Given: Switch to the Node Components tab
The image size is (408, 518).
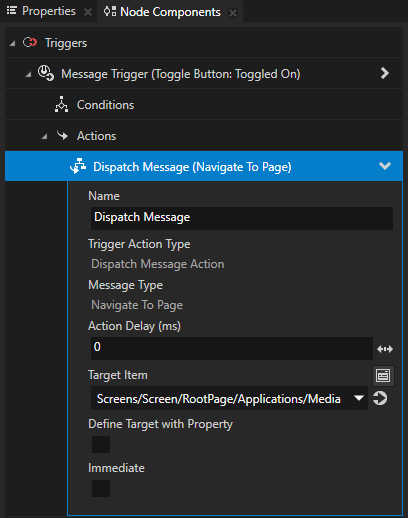Looking at the screenshot, I should pyautogui.click(x=170, y=12).
